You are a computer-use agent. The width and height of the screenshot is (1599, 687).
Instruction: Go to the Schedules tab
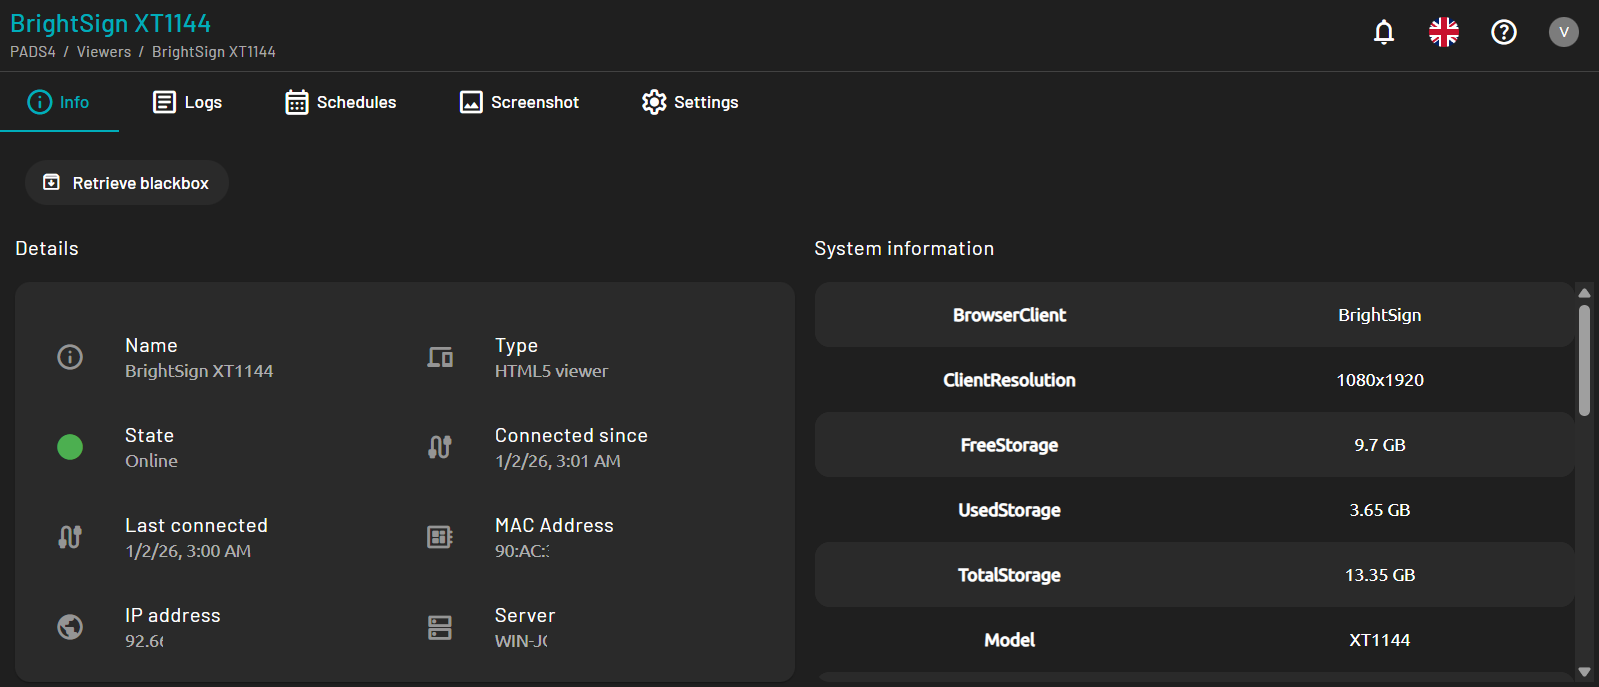pos(341,102)
